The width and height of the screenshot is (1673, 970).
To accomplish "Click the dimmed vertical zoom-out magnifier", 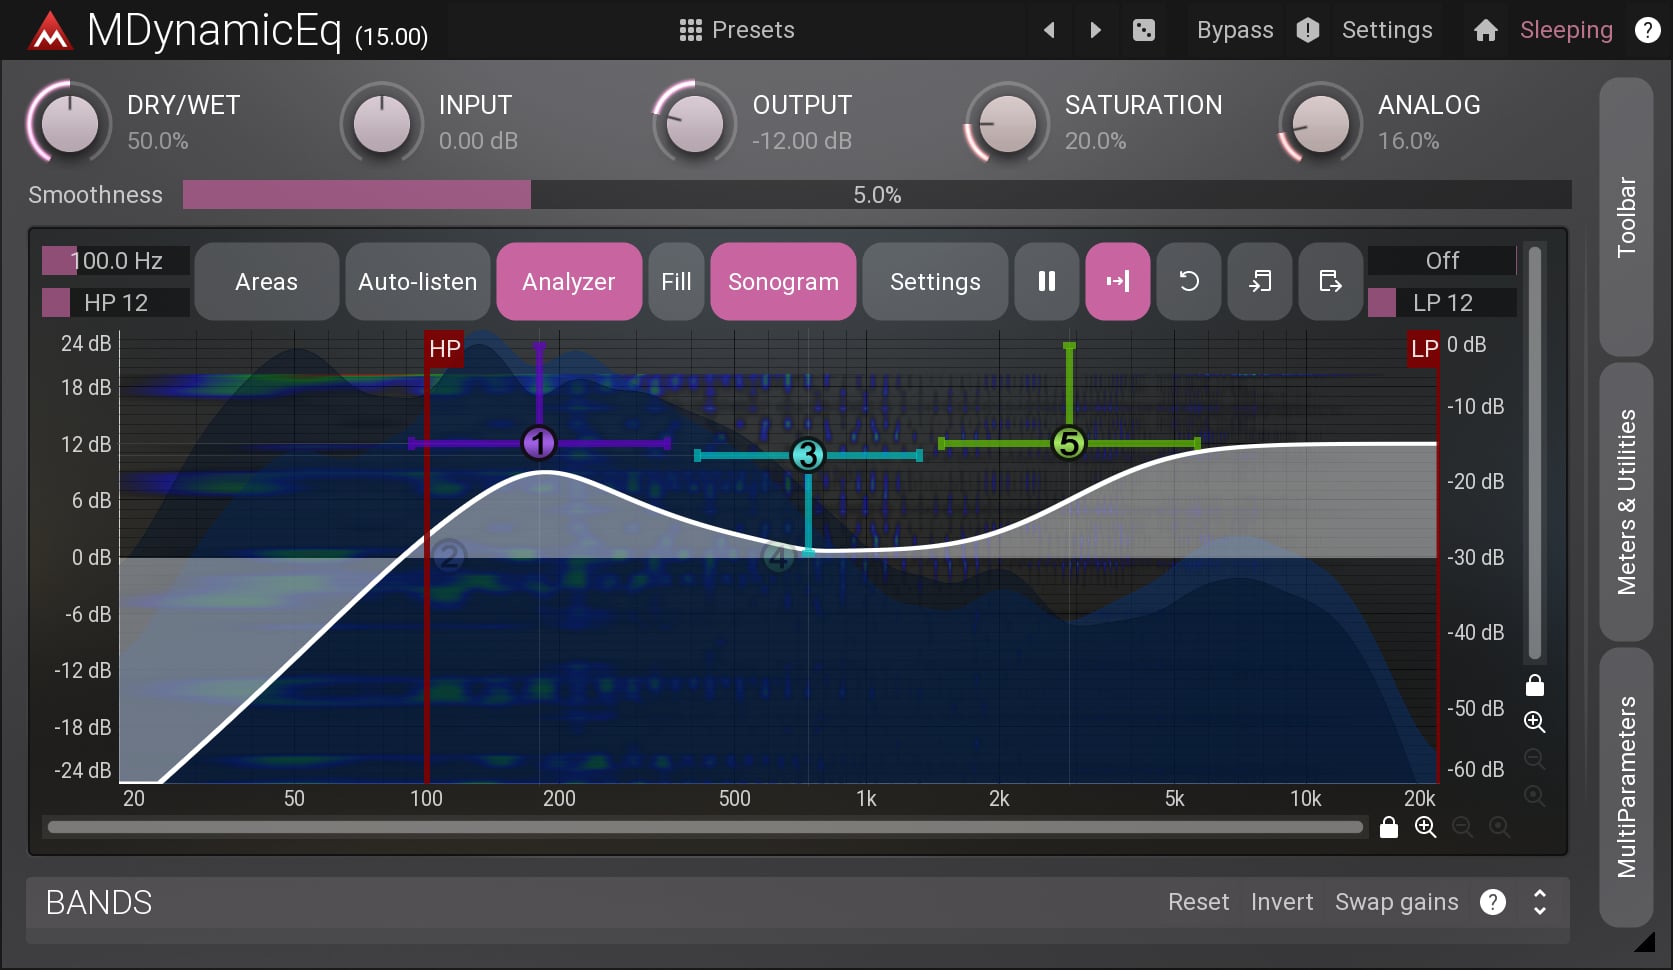I will pyautogui.click(x=1535, y=759).
